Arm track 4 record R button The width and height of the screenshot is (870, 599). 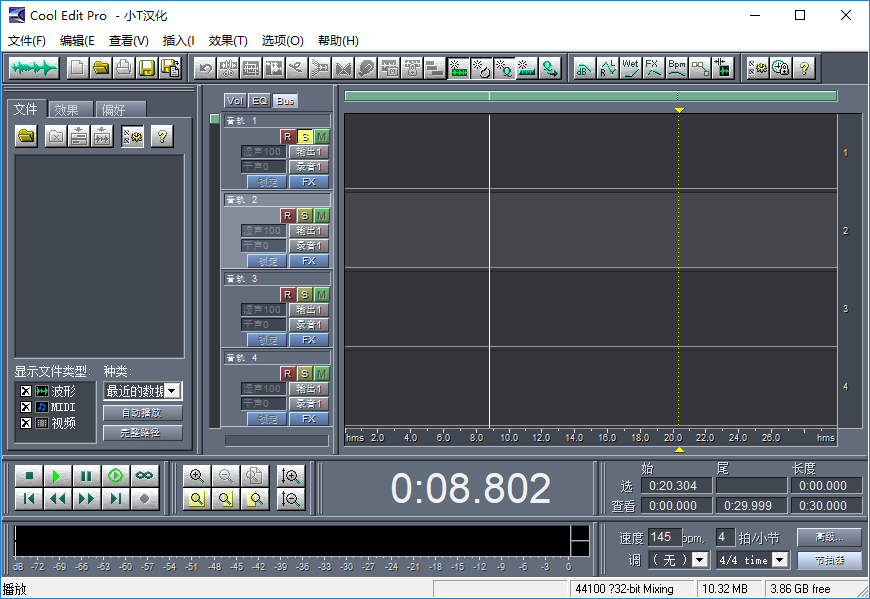[287, 373]
